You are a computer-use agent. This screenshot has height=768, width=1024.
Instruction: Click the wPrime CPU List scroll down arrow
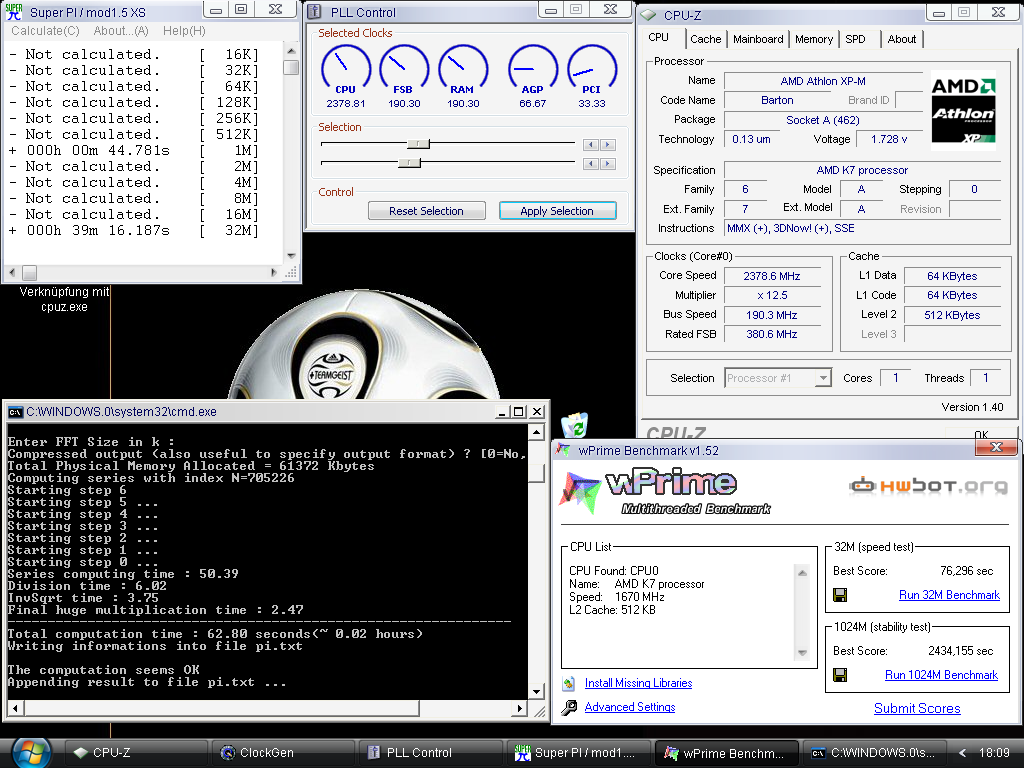tap(803, 653)
